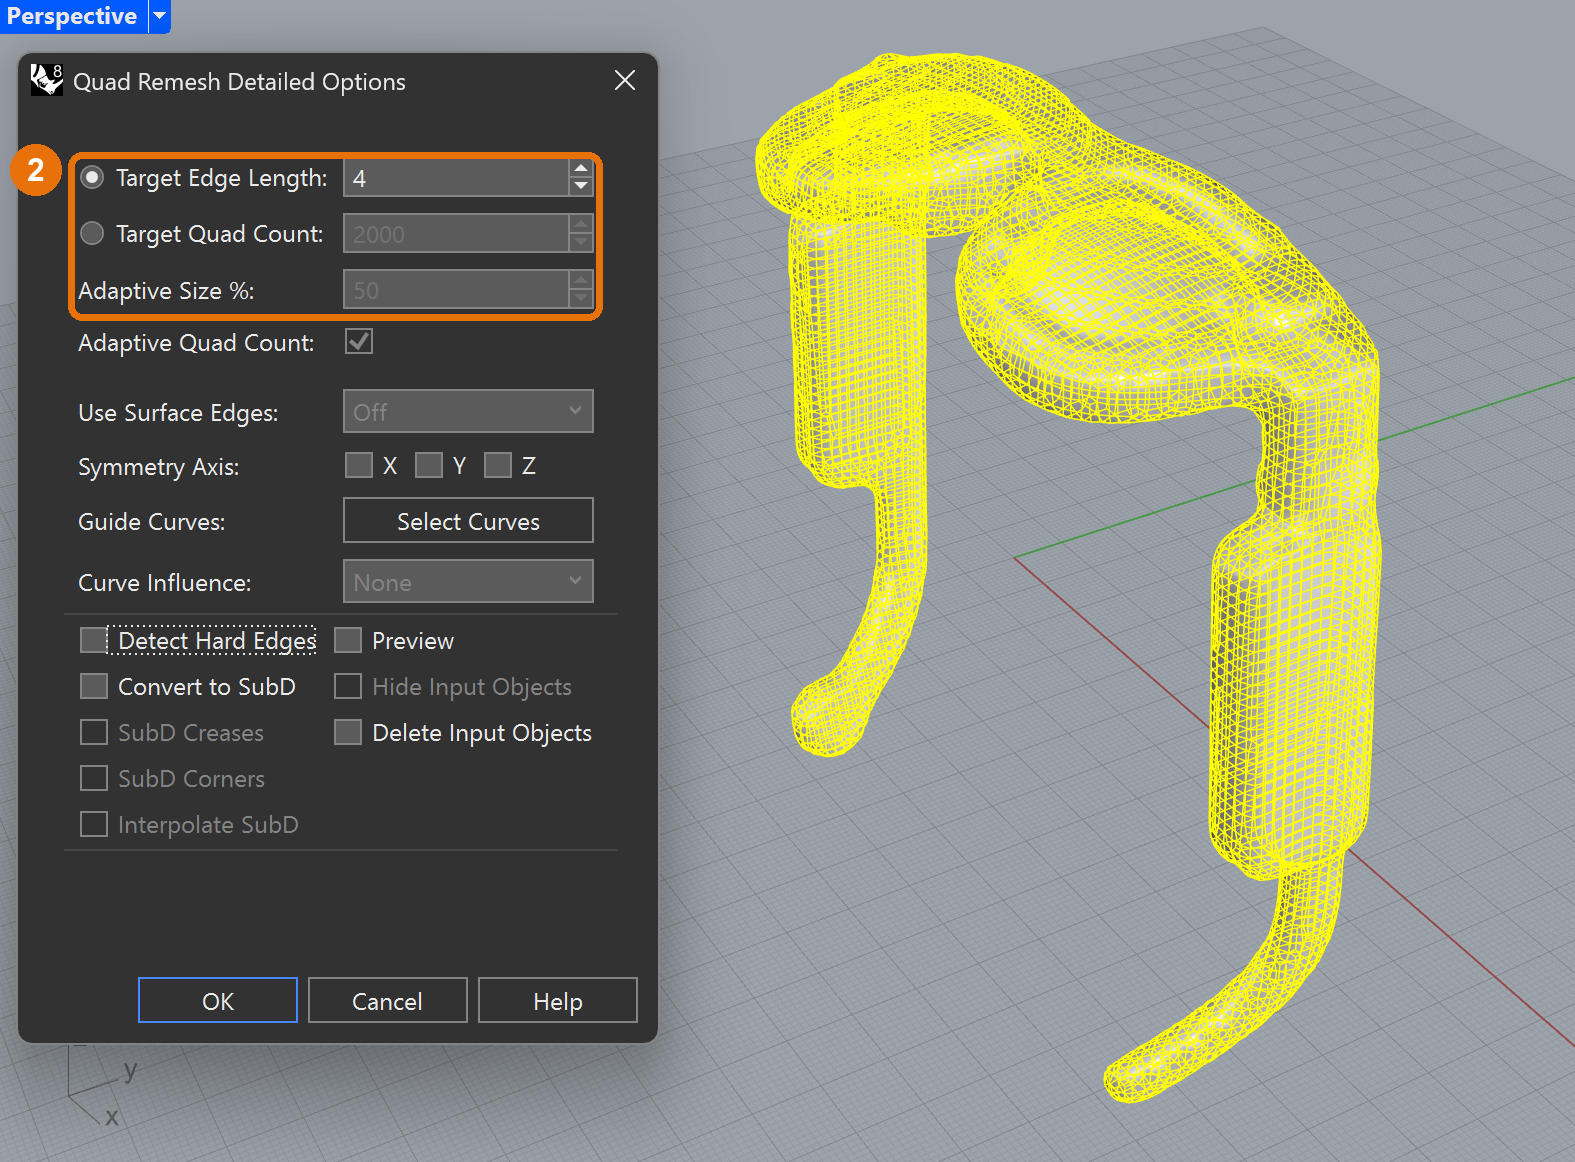Toggle the Adaptive Quad Count checkbox

click(x=359, y=342)
